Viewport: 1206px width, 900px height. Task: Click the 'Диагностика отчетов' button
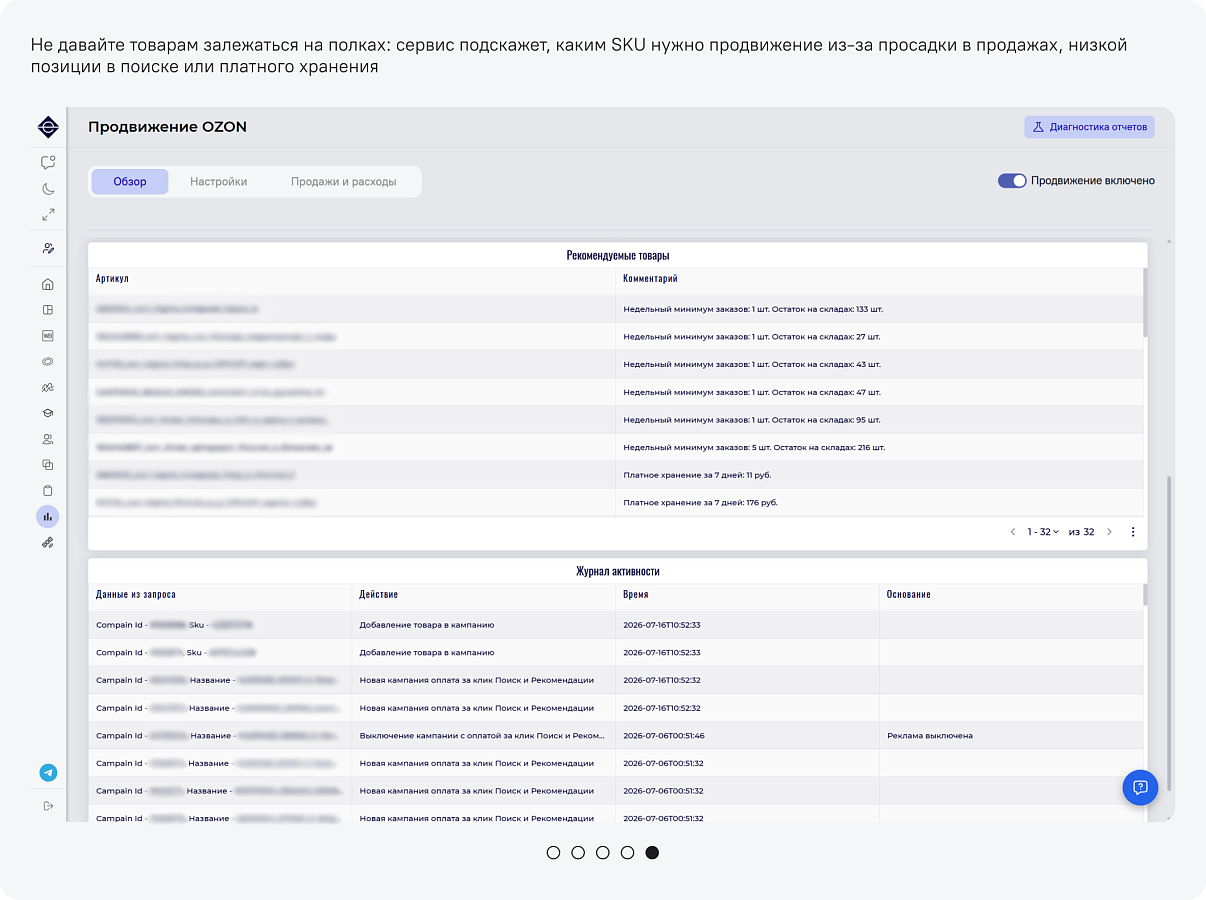1089,127
